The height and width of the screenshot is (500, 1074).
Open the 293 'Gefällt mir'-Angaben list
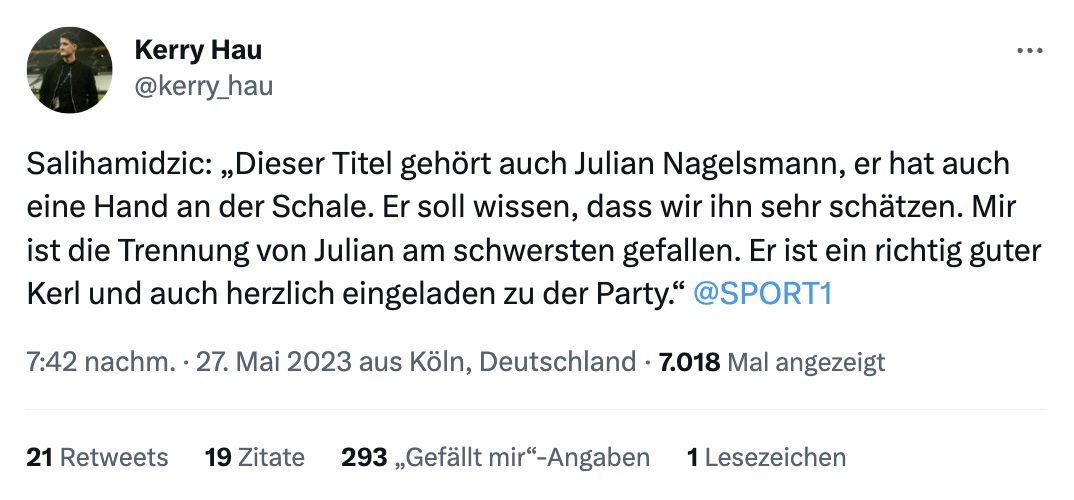495,458
